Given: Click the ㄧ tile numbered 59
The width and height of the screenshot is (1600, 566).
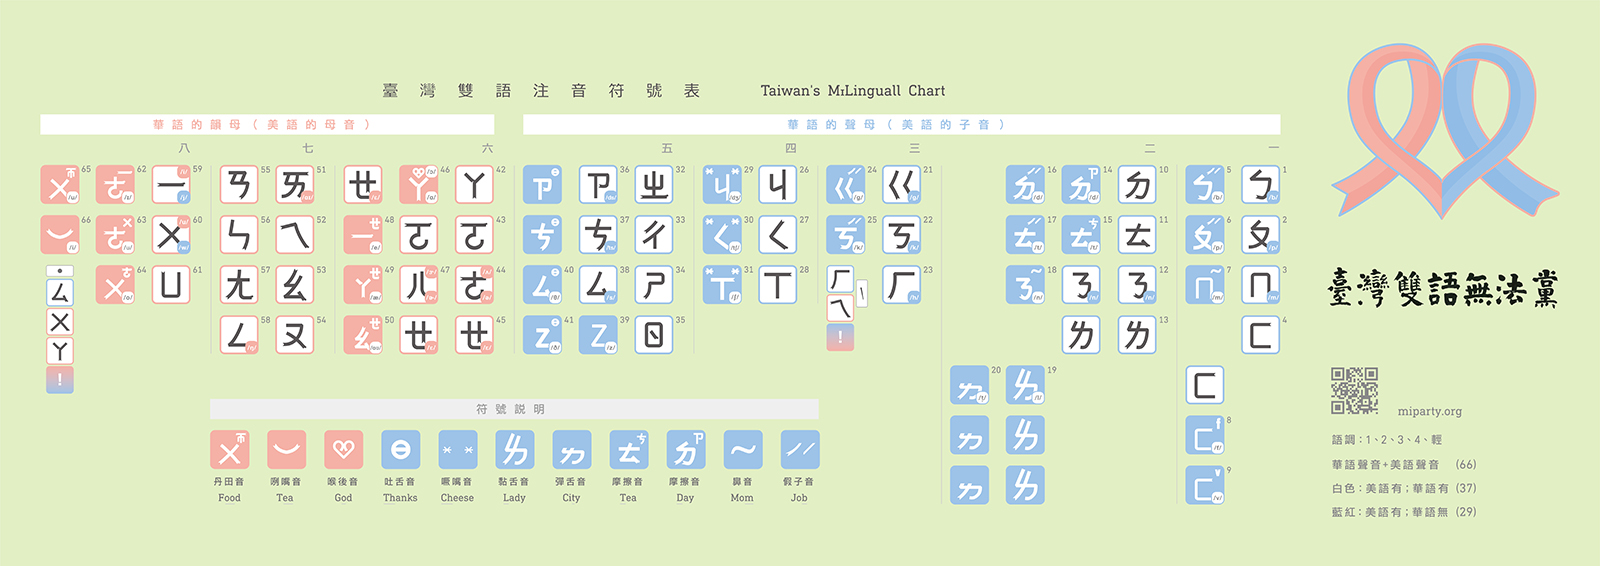Looking at the screenshot, I should pyautogui.click(x=171, y=185).
